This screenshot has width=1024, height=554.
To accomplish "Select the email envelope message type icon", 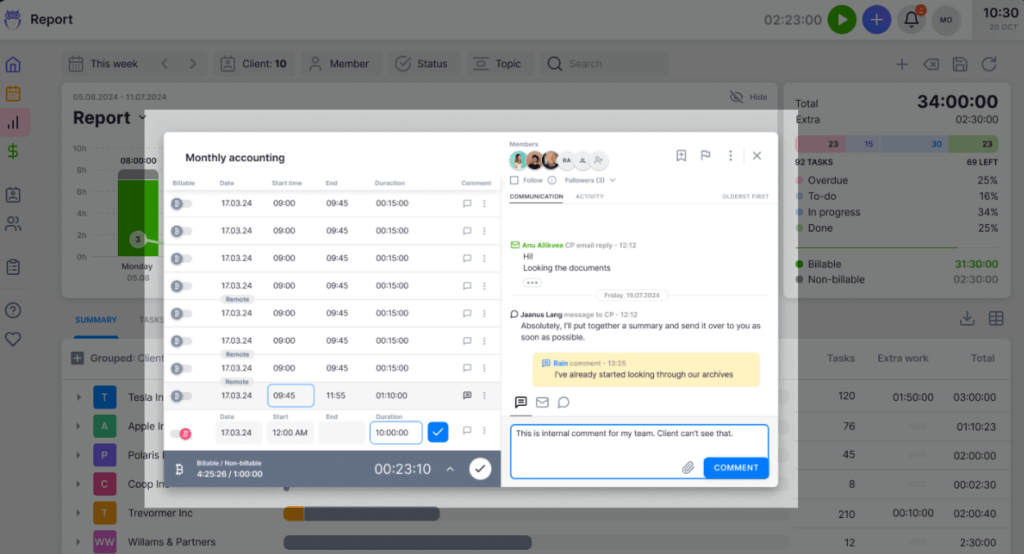I will pyautogui.click(x=542, y=402).
